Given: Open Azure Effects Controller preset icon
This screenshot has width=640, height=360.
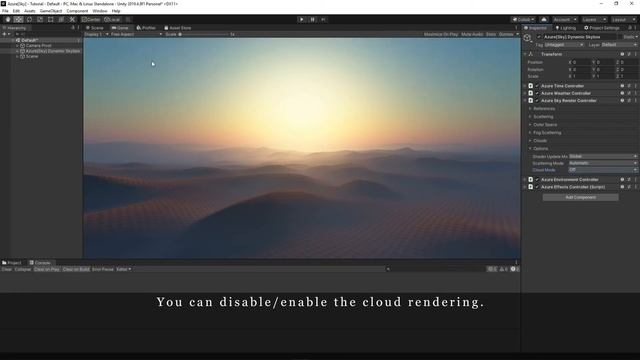Looking at the screenshot, I should click(x=629, y=187).
